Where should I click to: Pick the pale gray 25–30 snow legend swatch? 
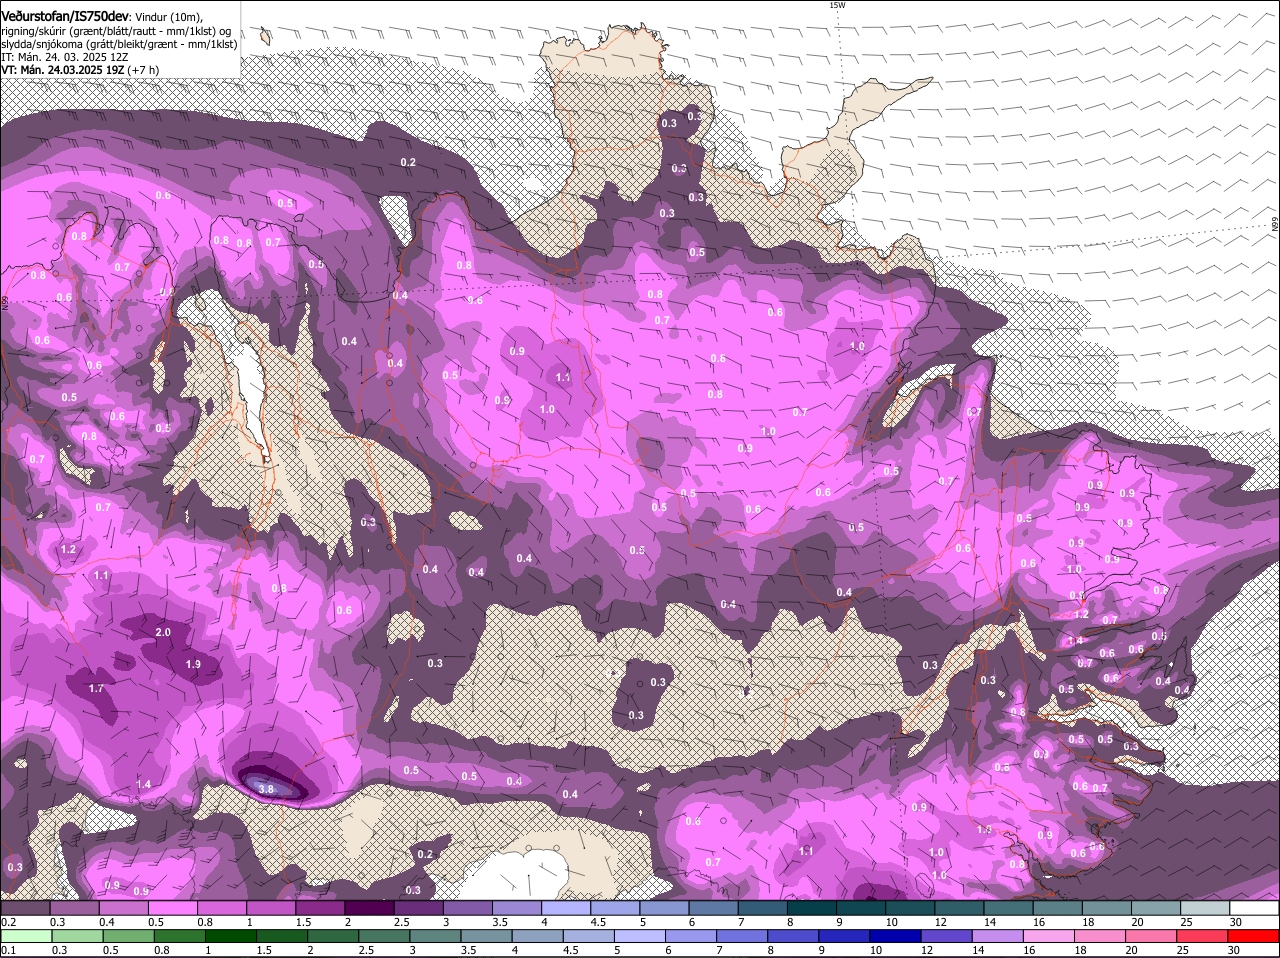coord(1205,908)
